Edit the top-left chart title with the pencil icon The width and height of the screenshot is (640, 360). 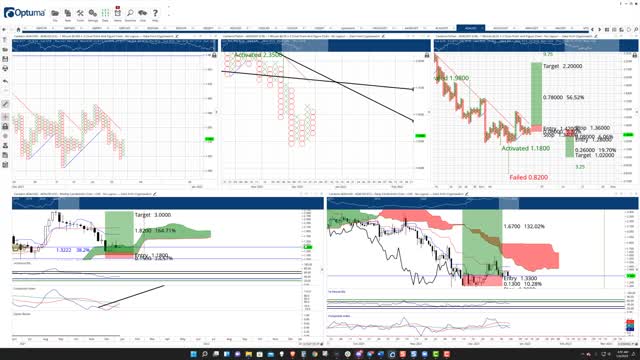point(178,36)
